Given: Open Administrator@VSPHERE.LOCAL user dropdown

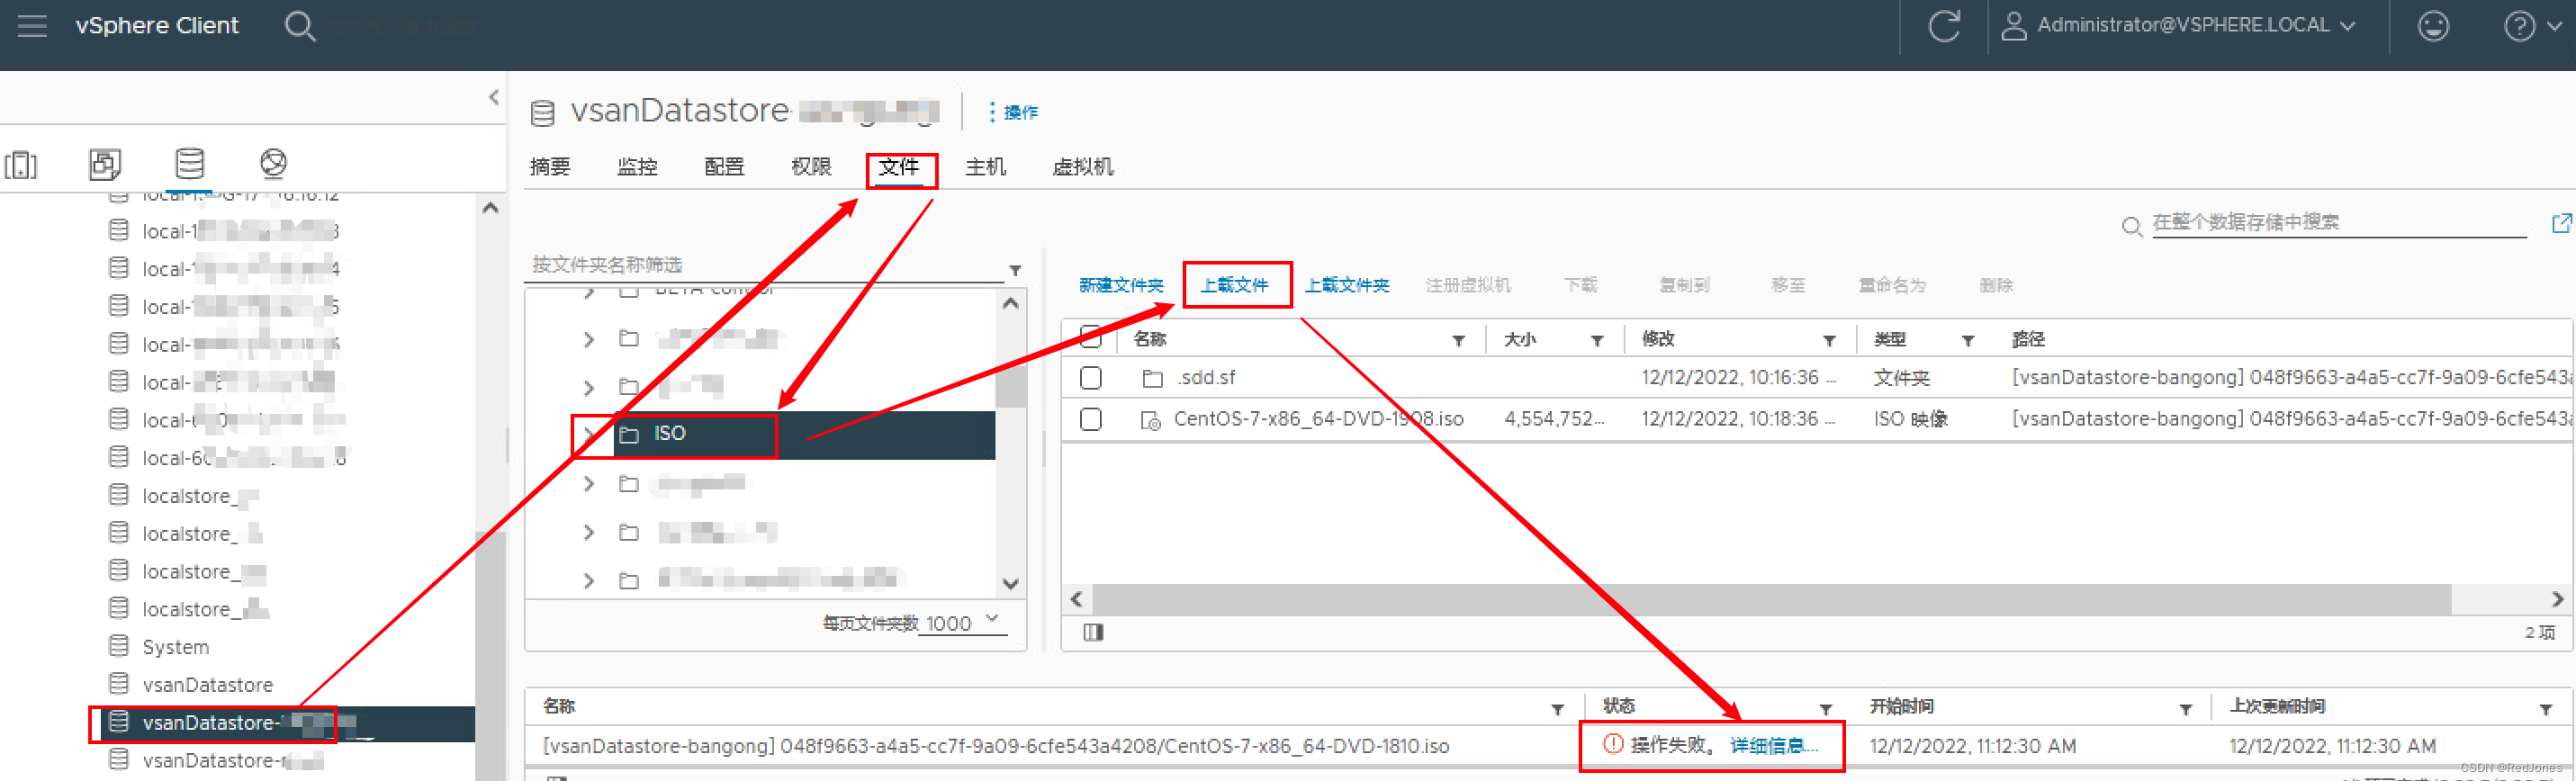Looking at the screenshot, I should 2178,26.
